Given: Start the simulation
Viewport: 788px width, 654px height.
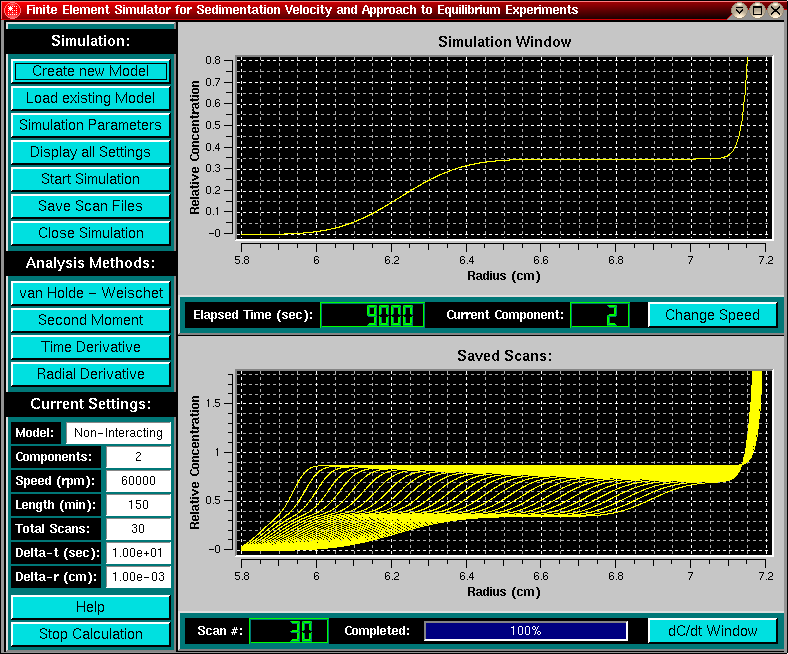Looking at the screenshot, I should pos(90,179).
